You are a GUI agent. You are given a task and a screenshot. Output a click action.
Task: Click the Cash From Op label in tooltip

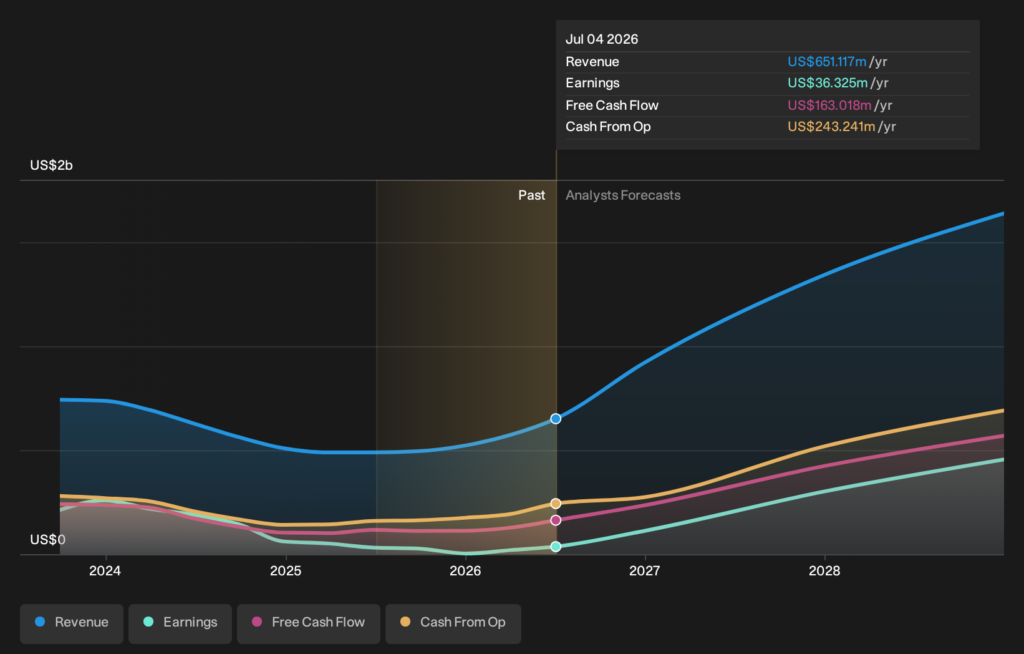point(608,127)
